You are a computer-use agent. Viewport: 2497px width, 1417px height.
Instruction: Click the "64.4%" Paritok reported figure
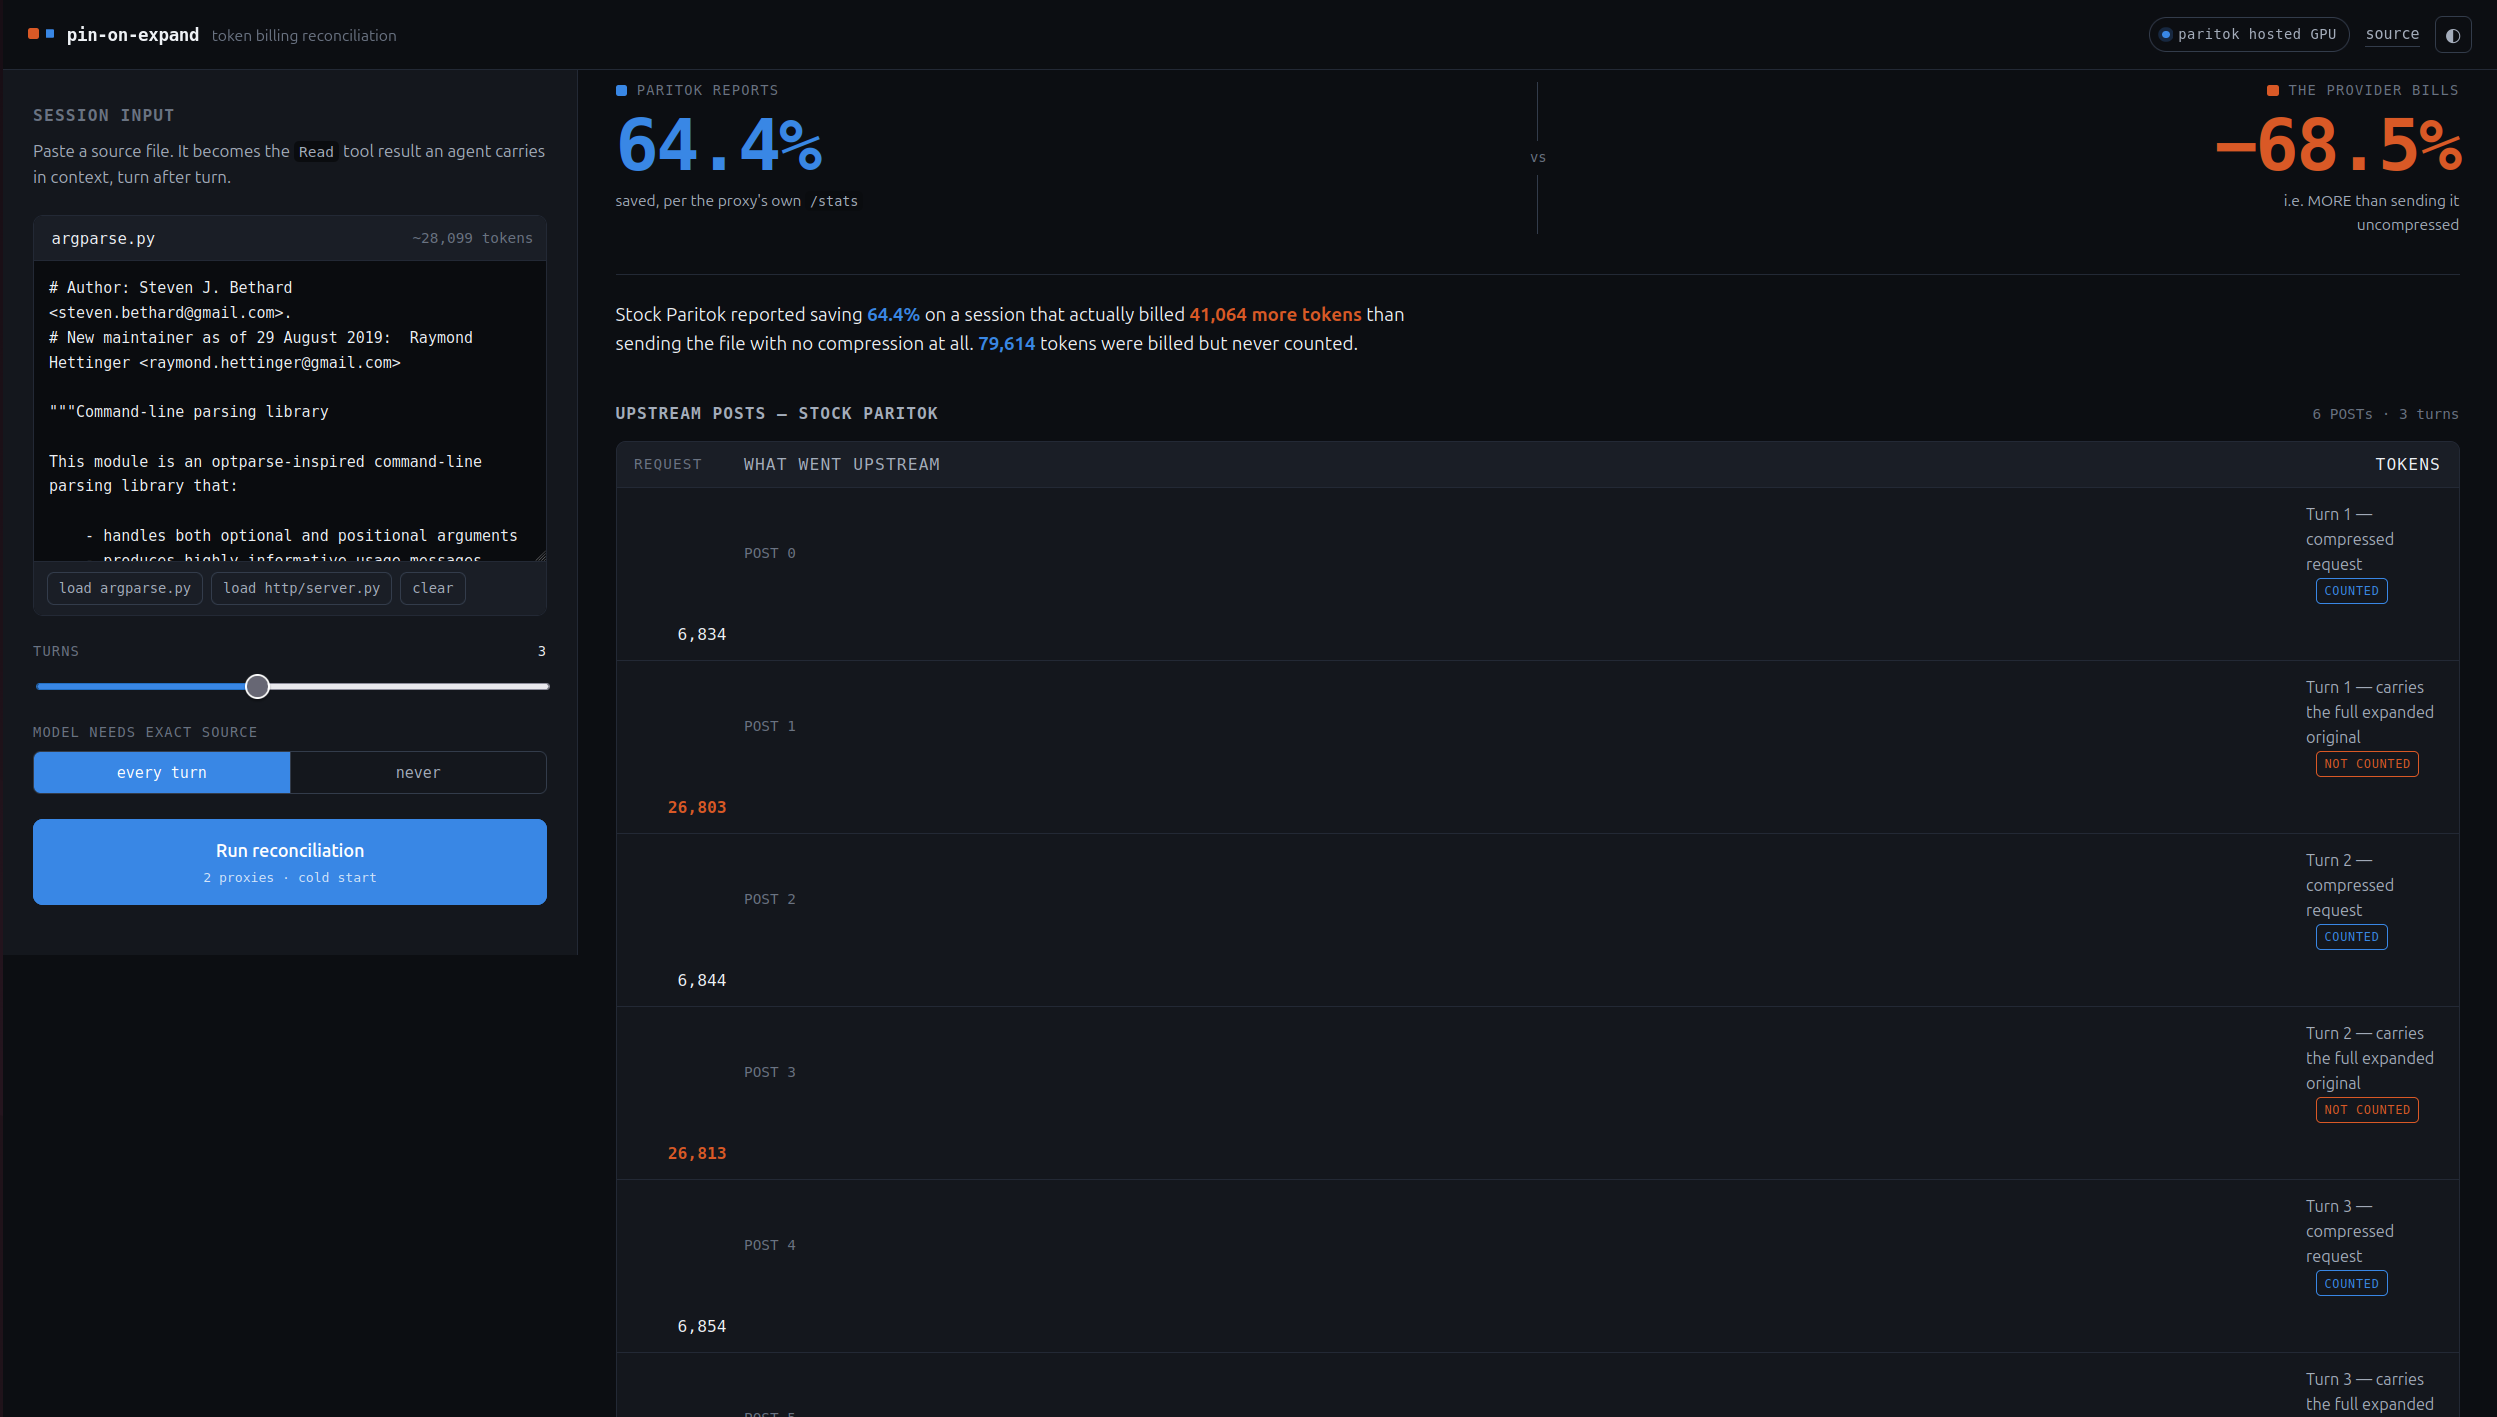(x=719, y=145)
